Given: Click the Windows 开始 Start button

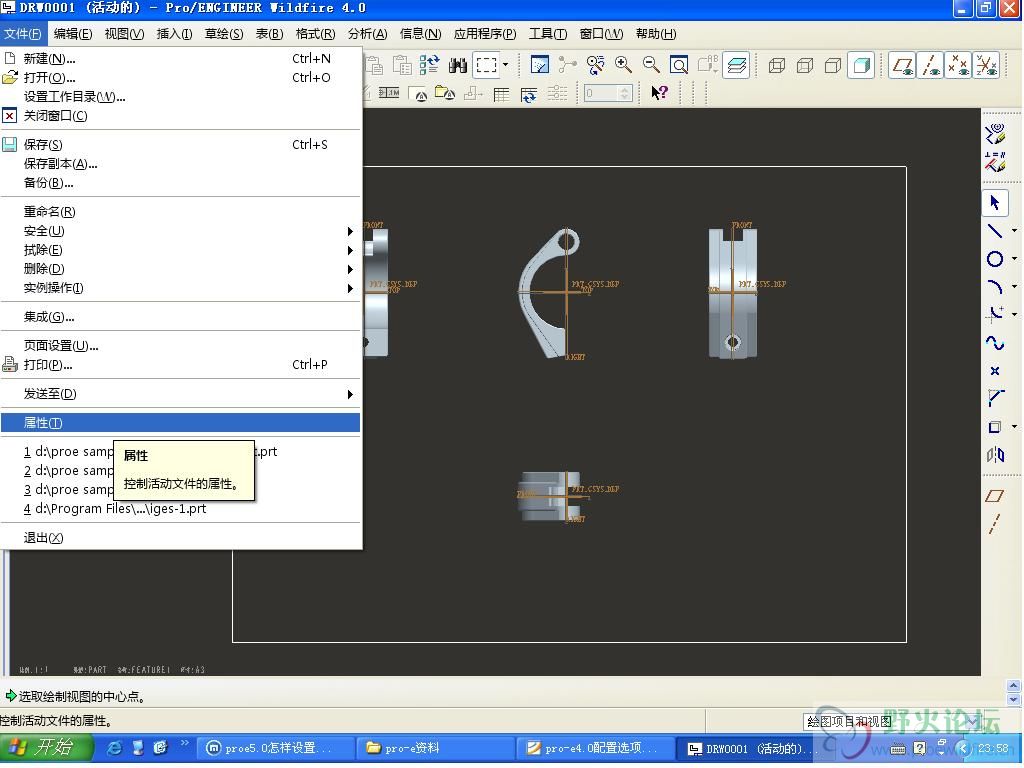Looking at the screenshot, I should [x=47, y=747].
